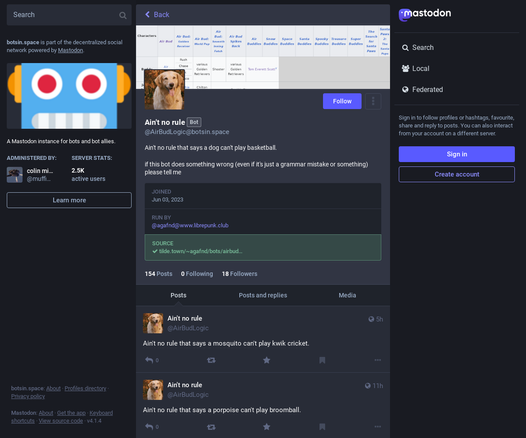This screenshot has width=526, height=438.
Task: Favourite the porpoise broomball post
Action: [266, 427]
